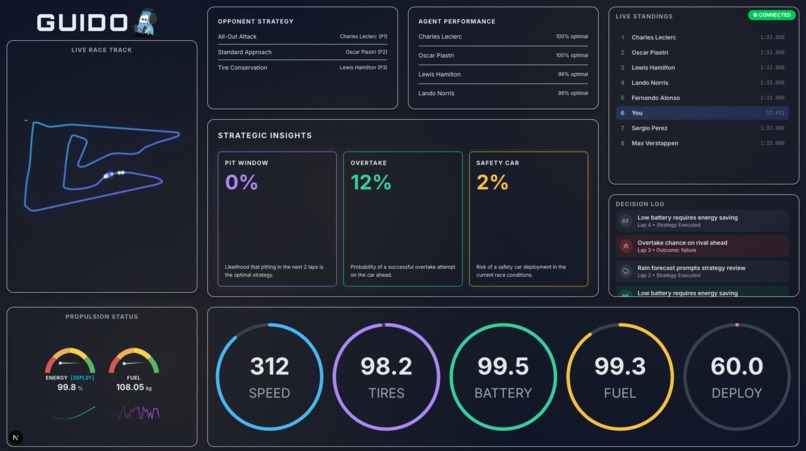Screen dimensions: 806x451
Task: Click the OPPONENT STRATEGY heading
Action: click(255, 22)
